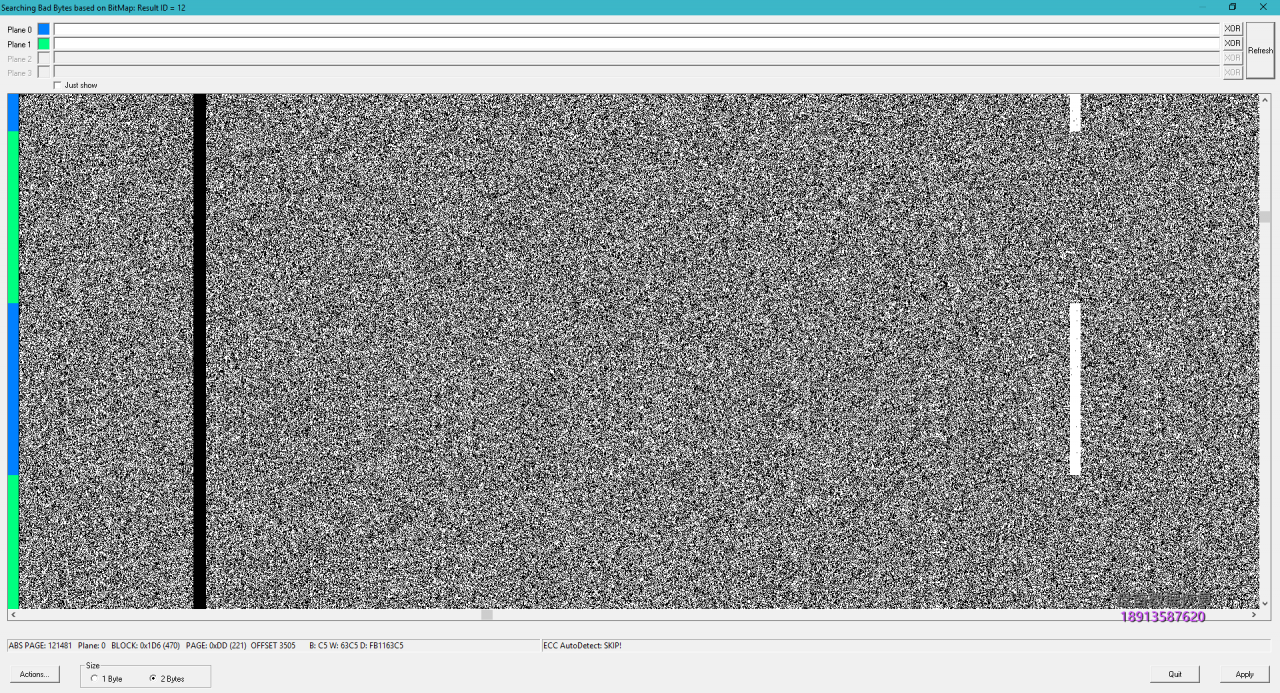Screen dimensions: 1280x693
Task: Select the 2 Bytes size option
Action: [x=152, y=679]
